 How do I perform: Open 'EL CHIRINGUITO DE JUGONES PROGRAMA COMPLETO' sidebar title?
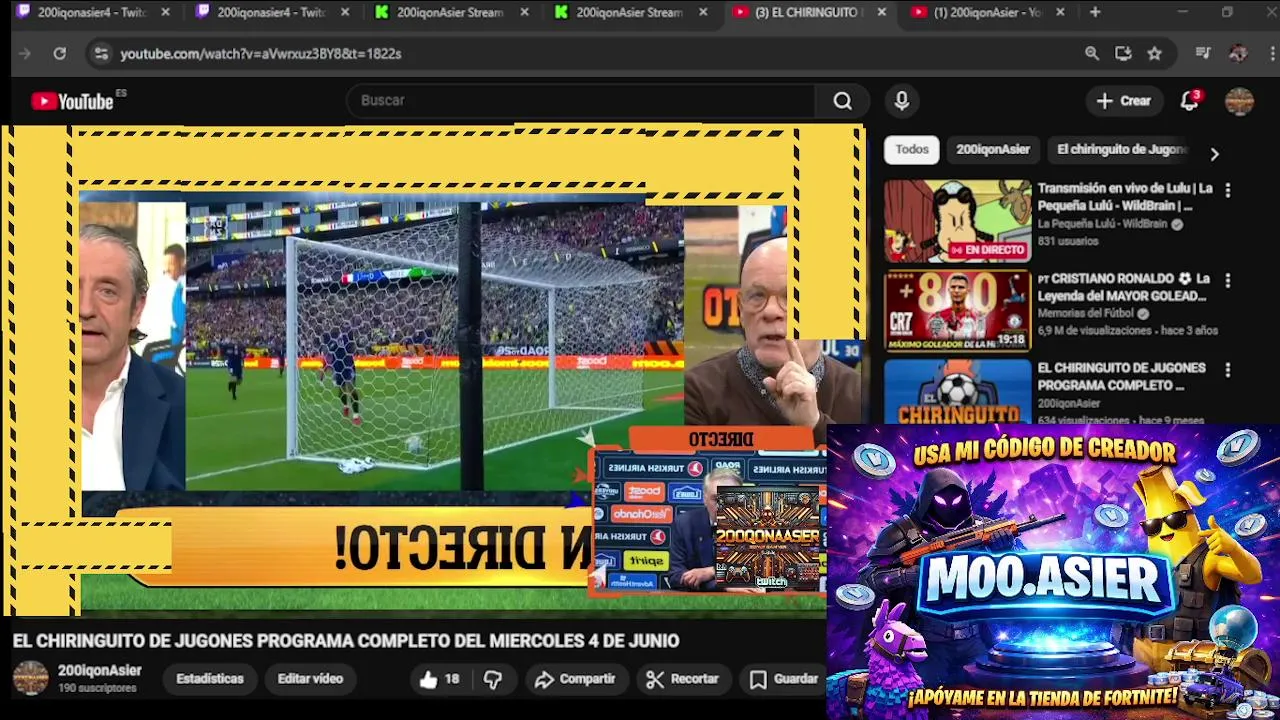click(x=1122, y=377)
